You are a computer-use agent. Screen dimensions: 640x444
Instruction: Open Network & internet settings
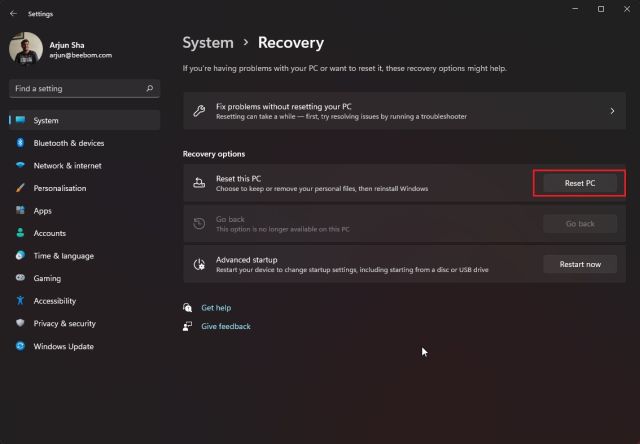[x=84, y=166]
